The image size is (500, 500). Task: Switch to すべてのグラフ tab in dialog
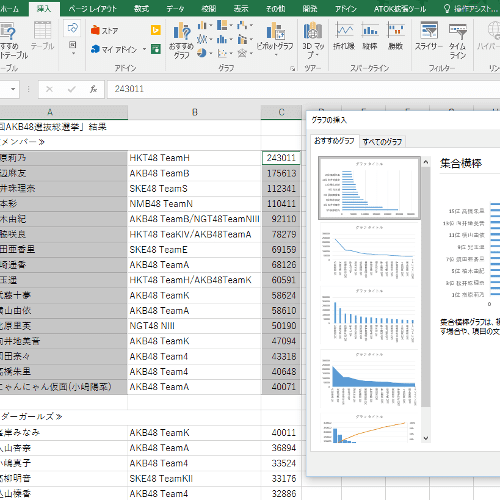[382, 142]
